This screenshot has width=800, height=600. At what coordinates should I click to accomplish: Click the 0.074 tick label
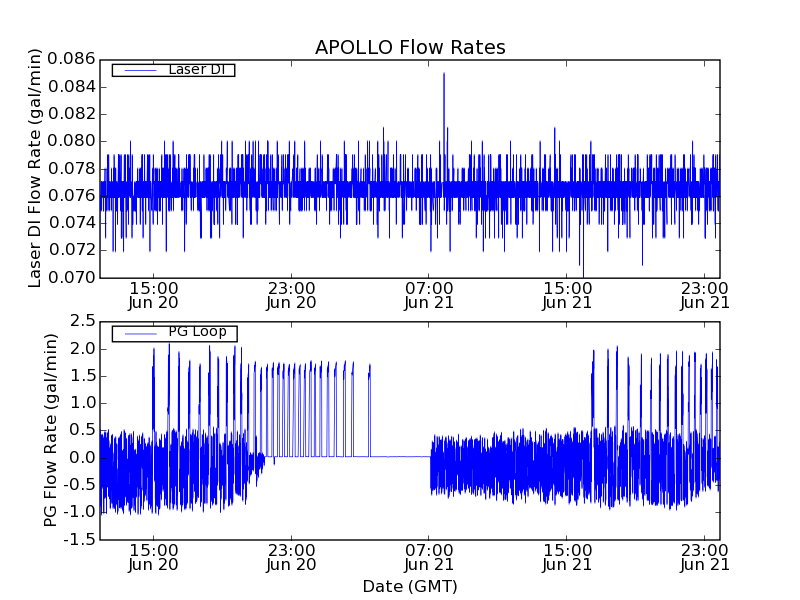click(71, 223)
